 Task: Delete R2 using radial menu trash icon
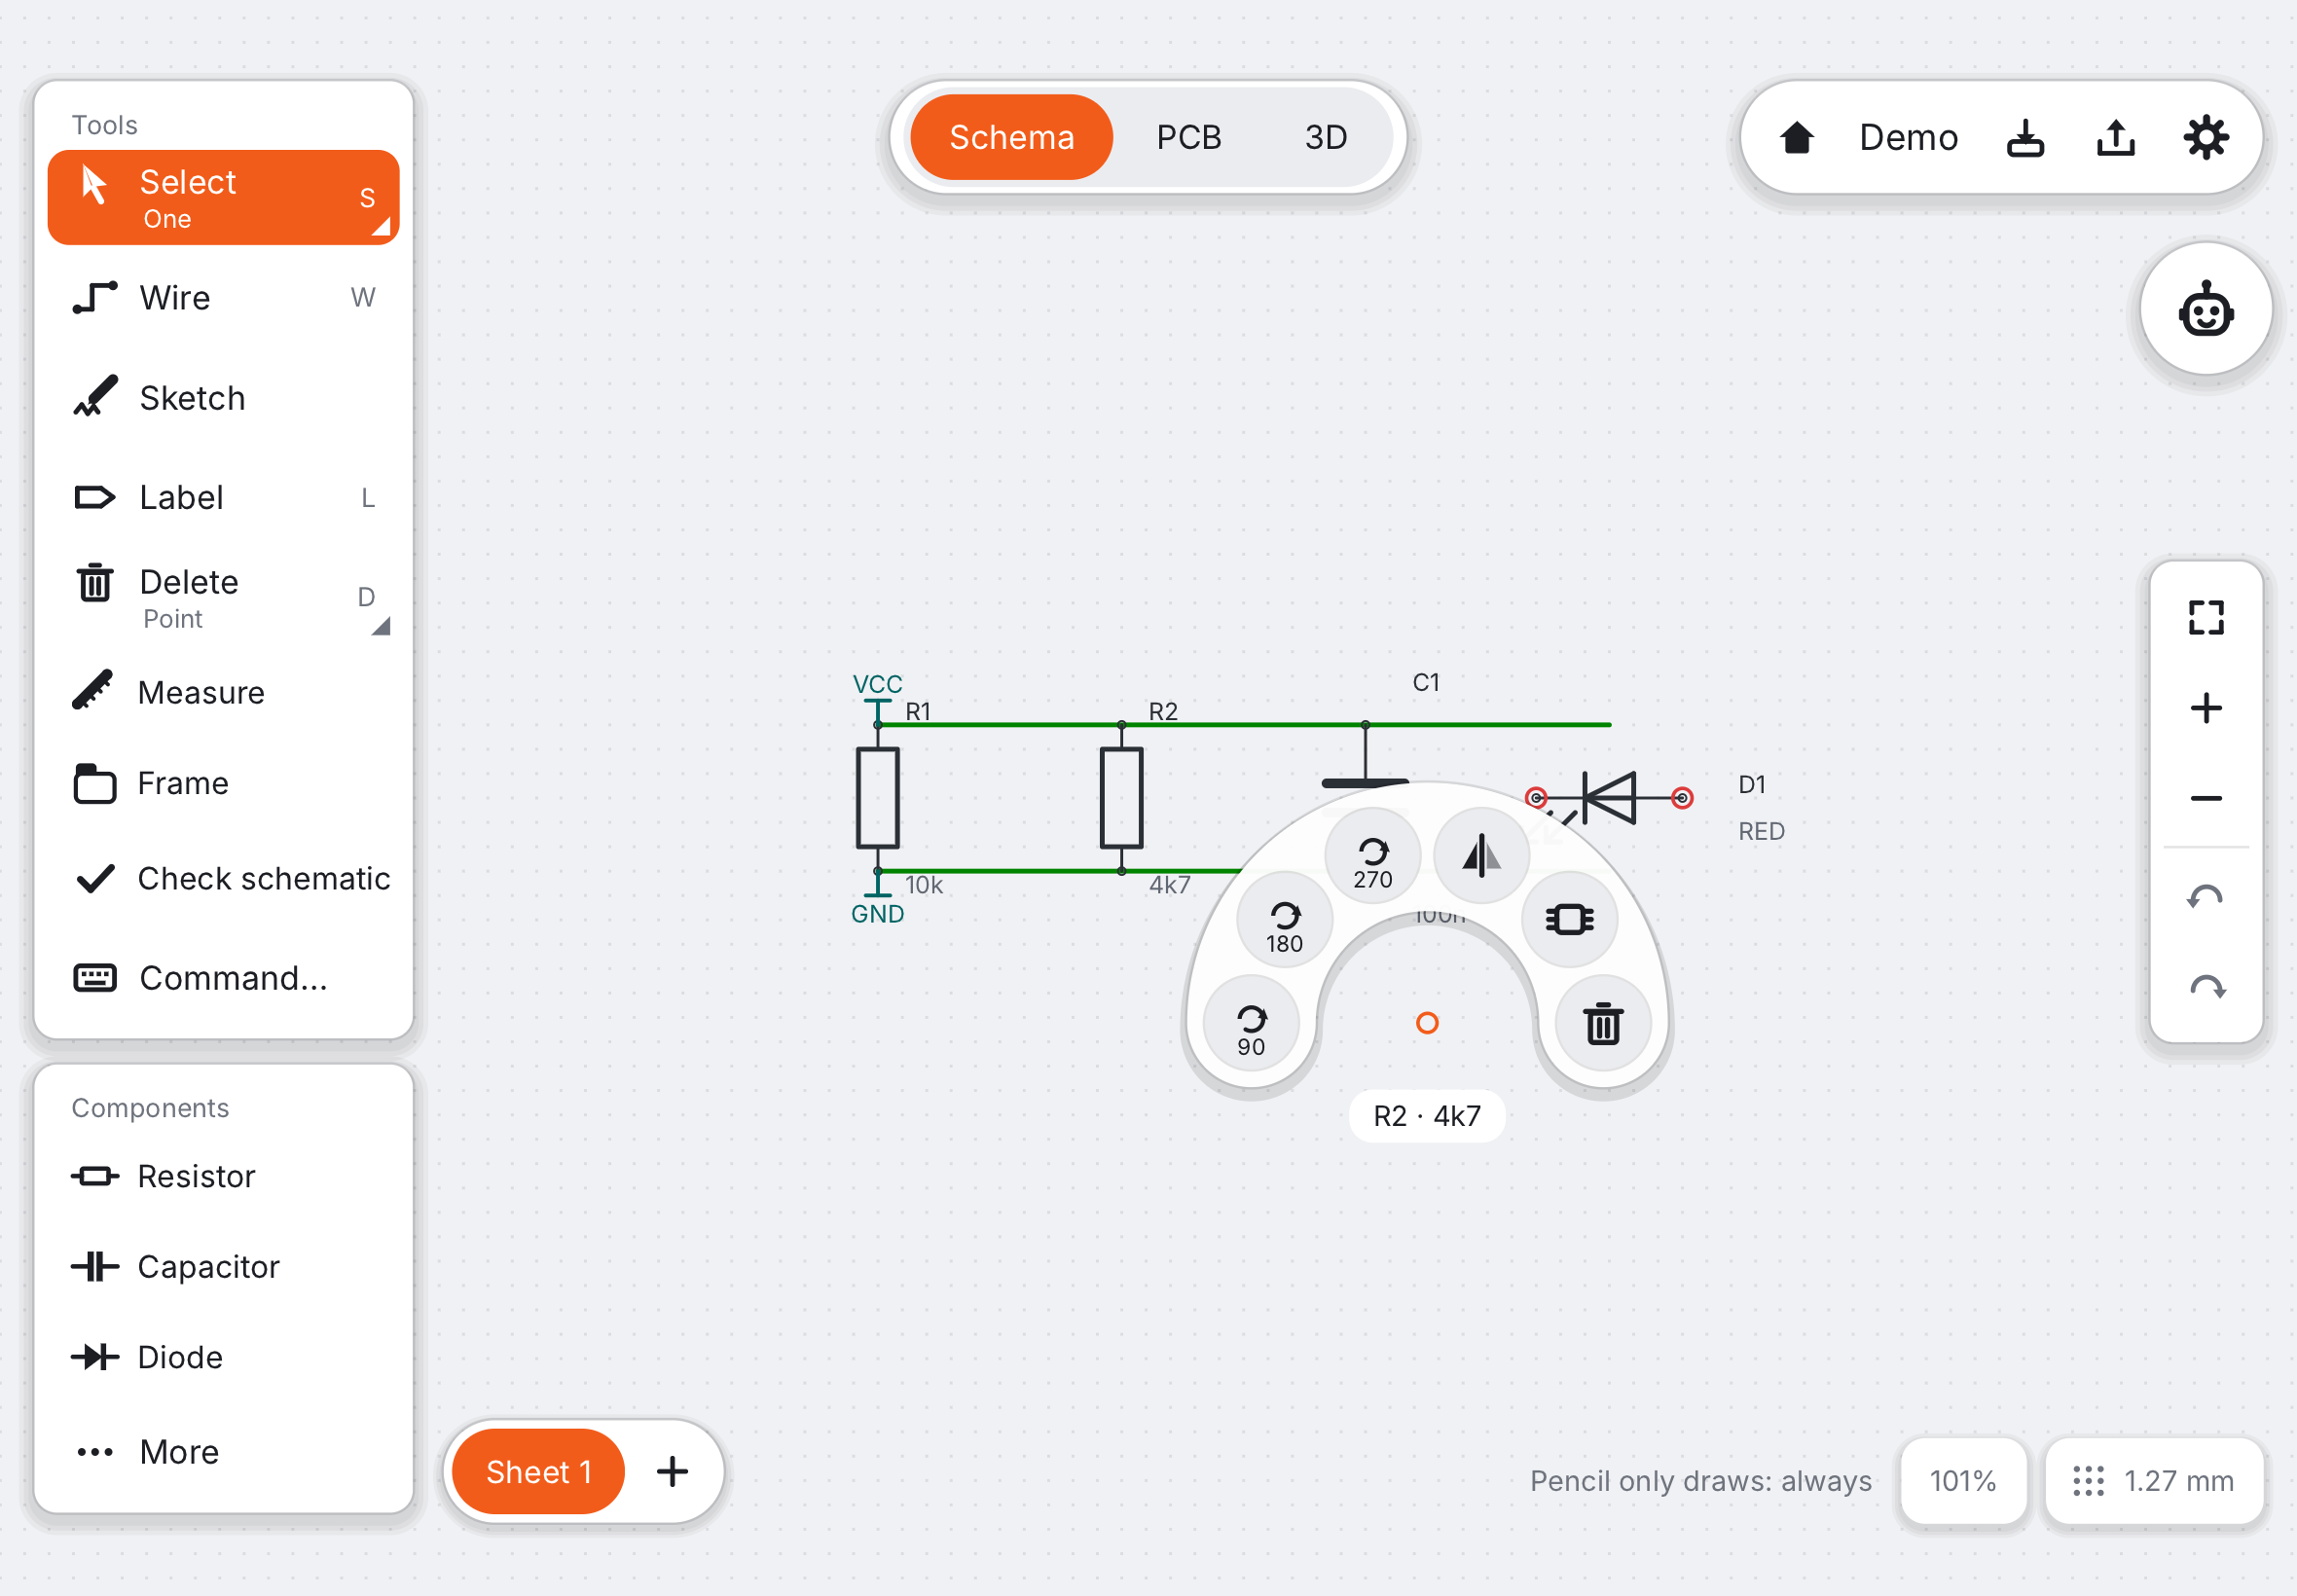click(1603, 1024)
